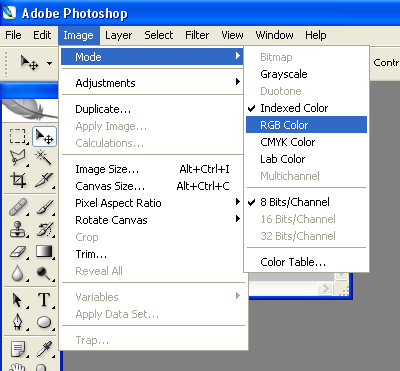Select the Slice tool
The width and height of the screenshot is (400, 371).
(44, 180)
